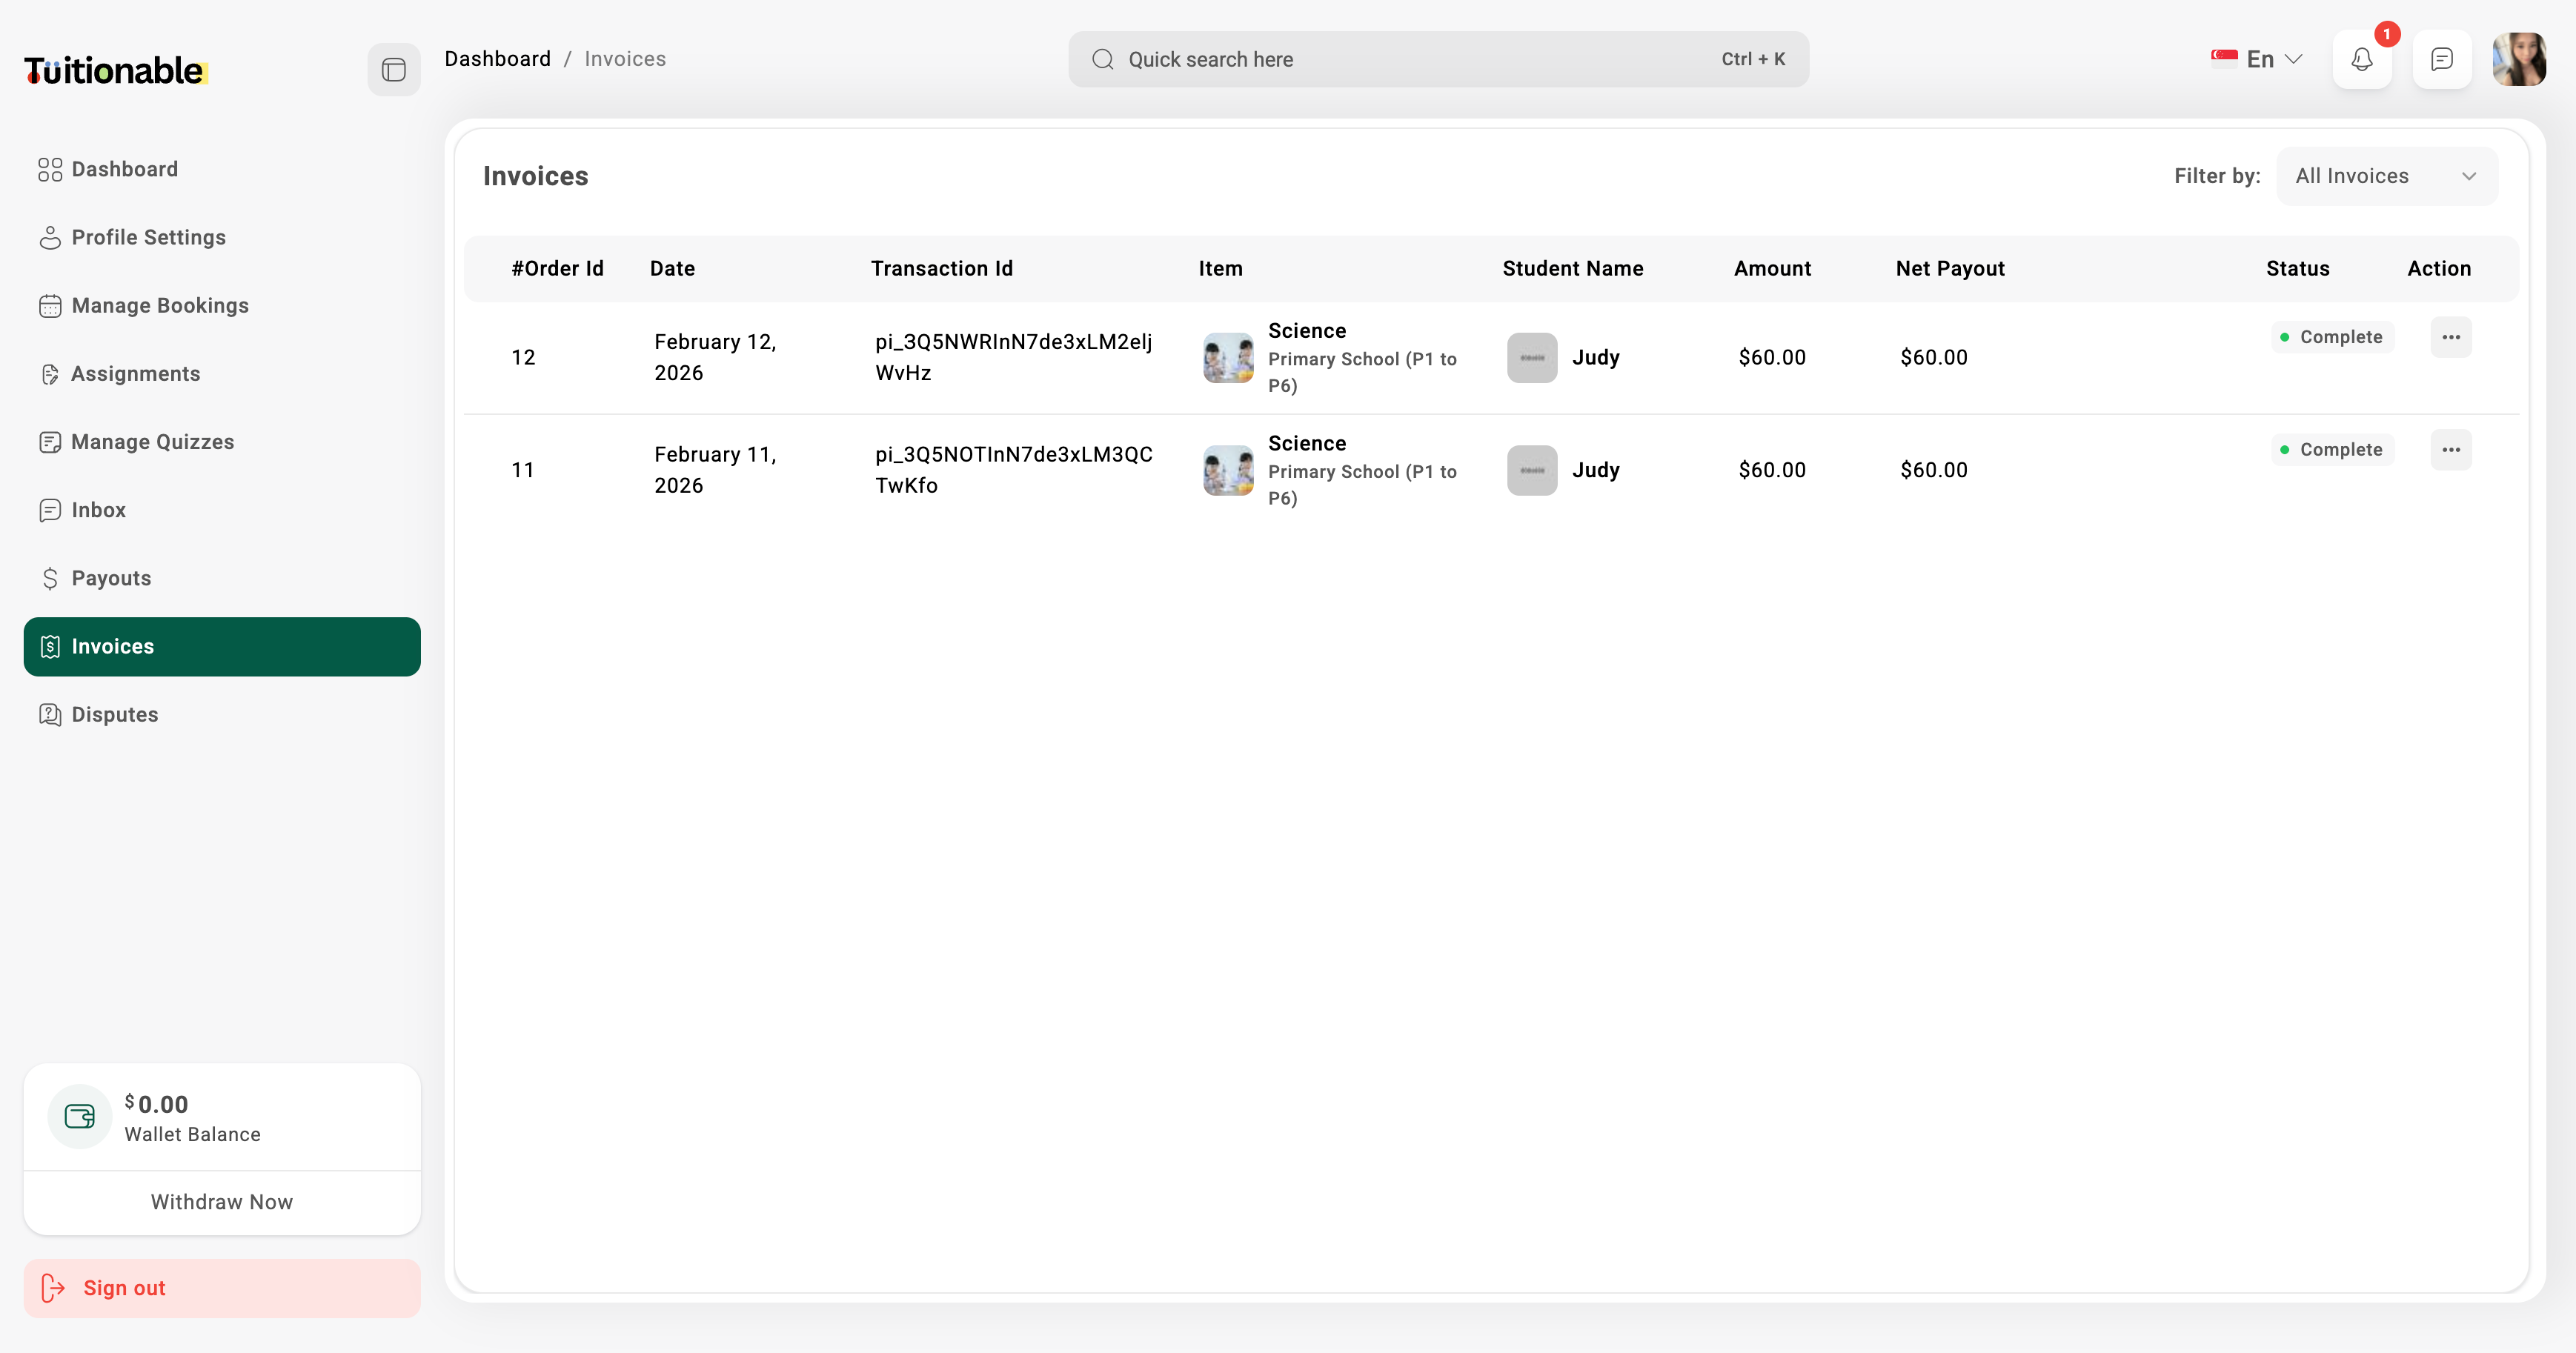Click the user profile avatar

tap(2518, 59)
